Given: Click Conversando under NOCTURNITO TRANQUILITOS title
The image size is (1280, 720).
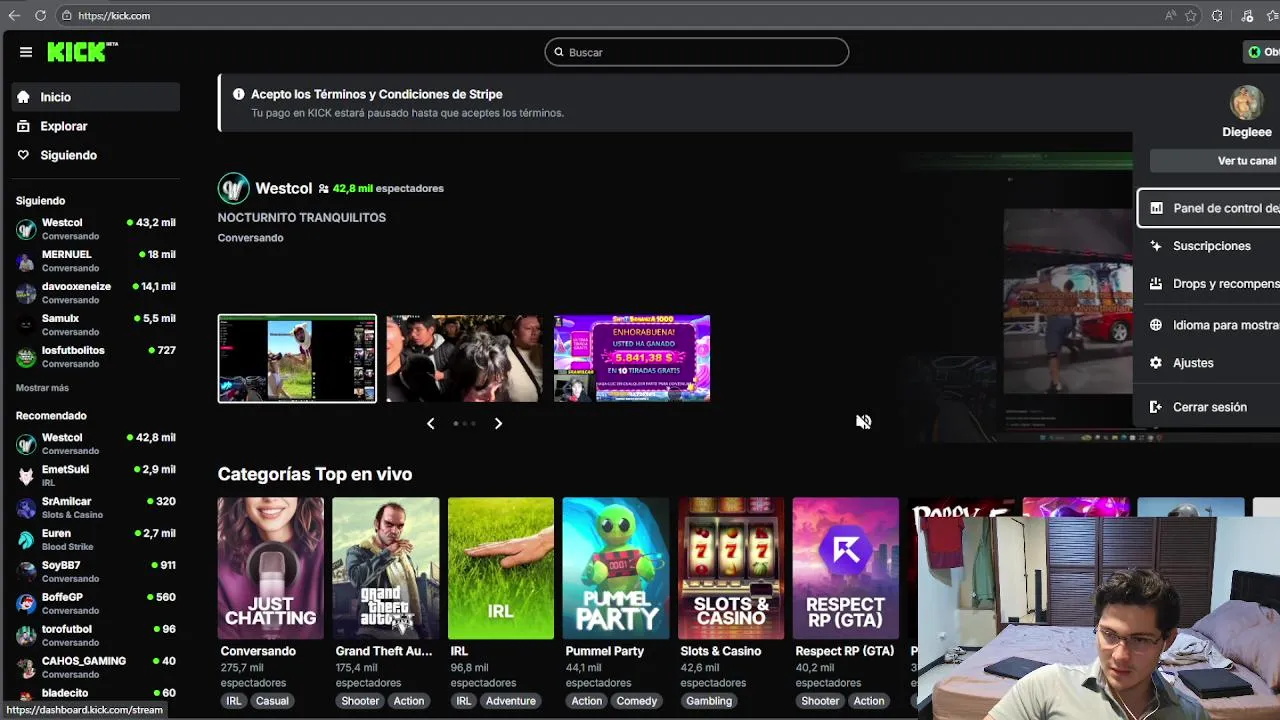Looking at the screenshot, I should point(250,238).
